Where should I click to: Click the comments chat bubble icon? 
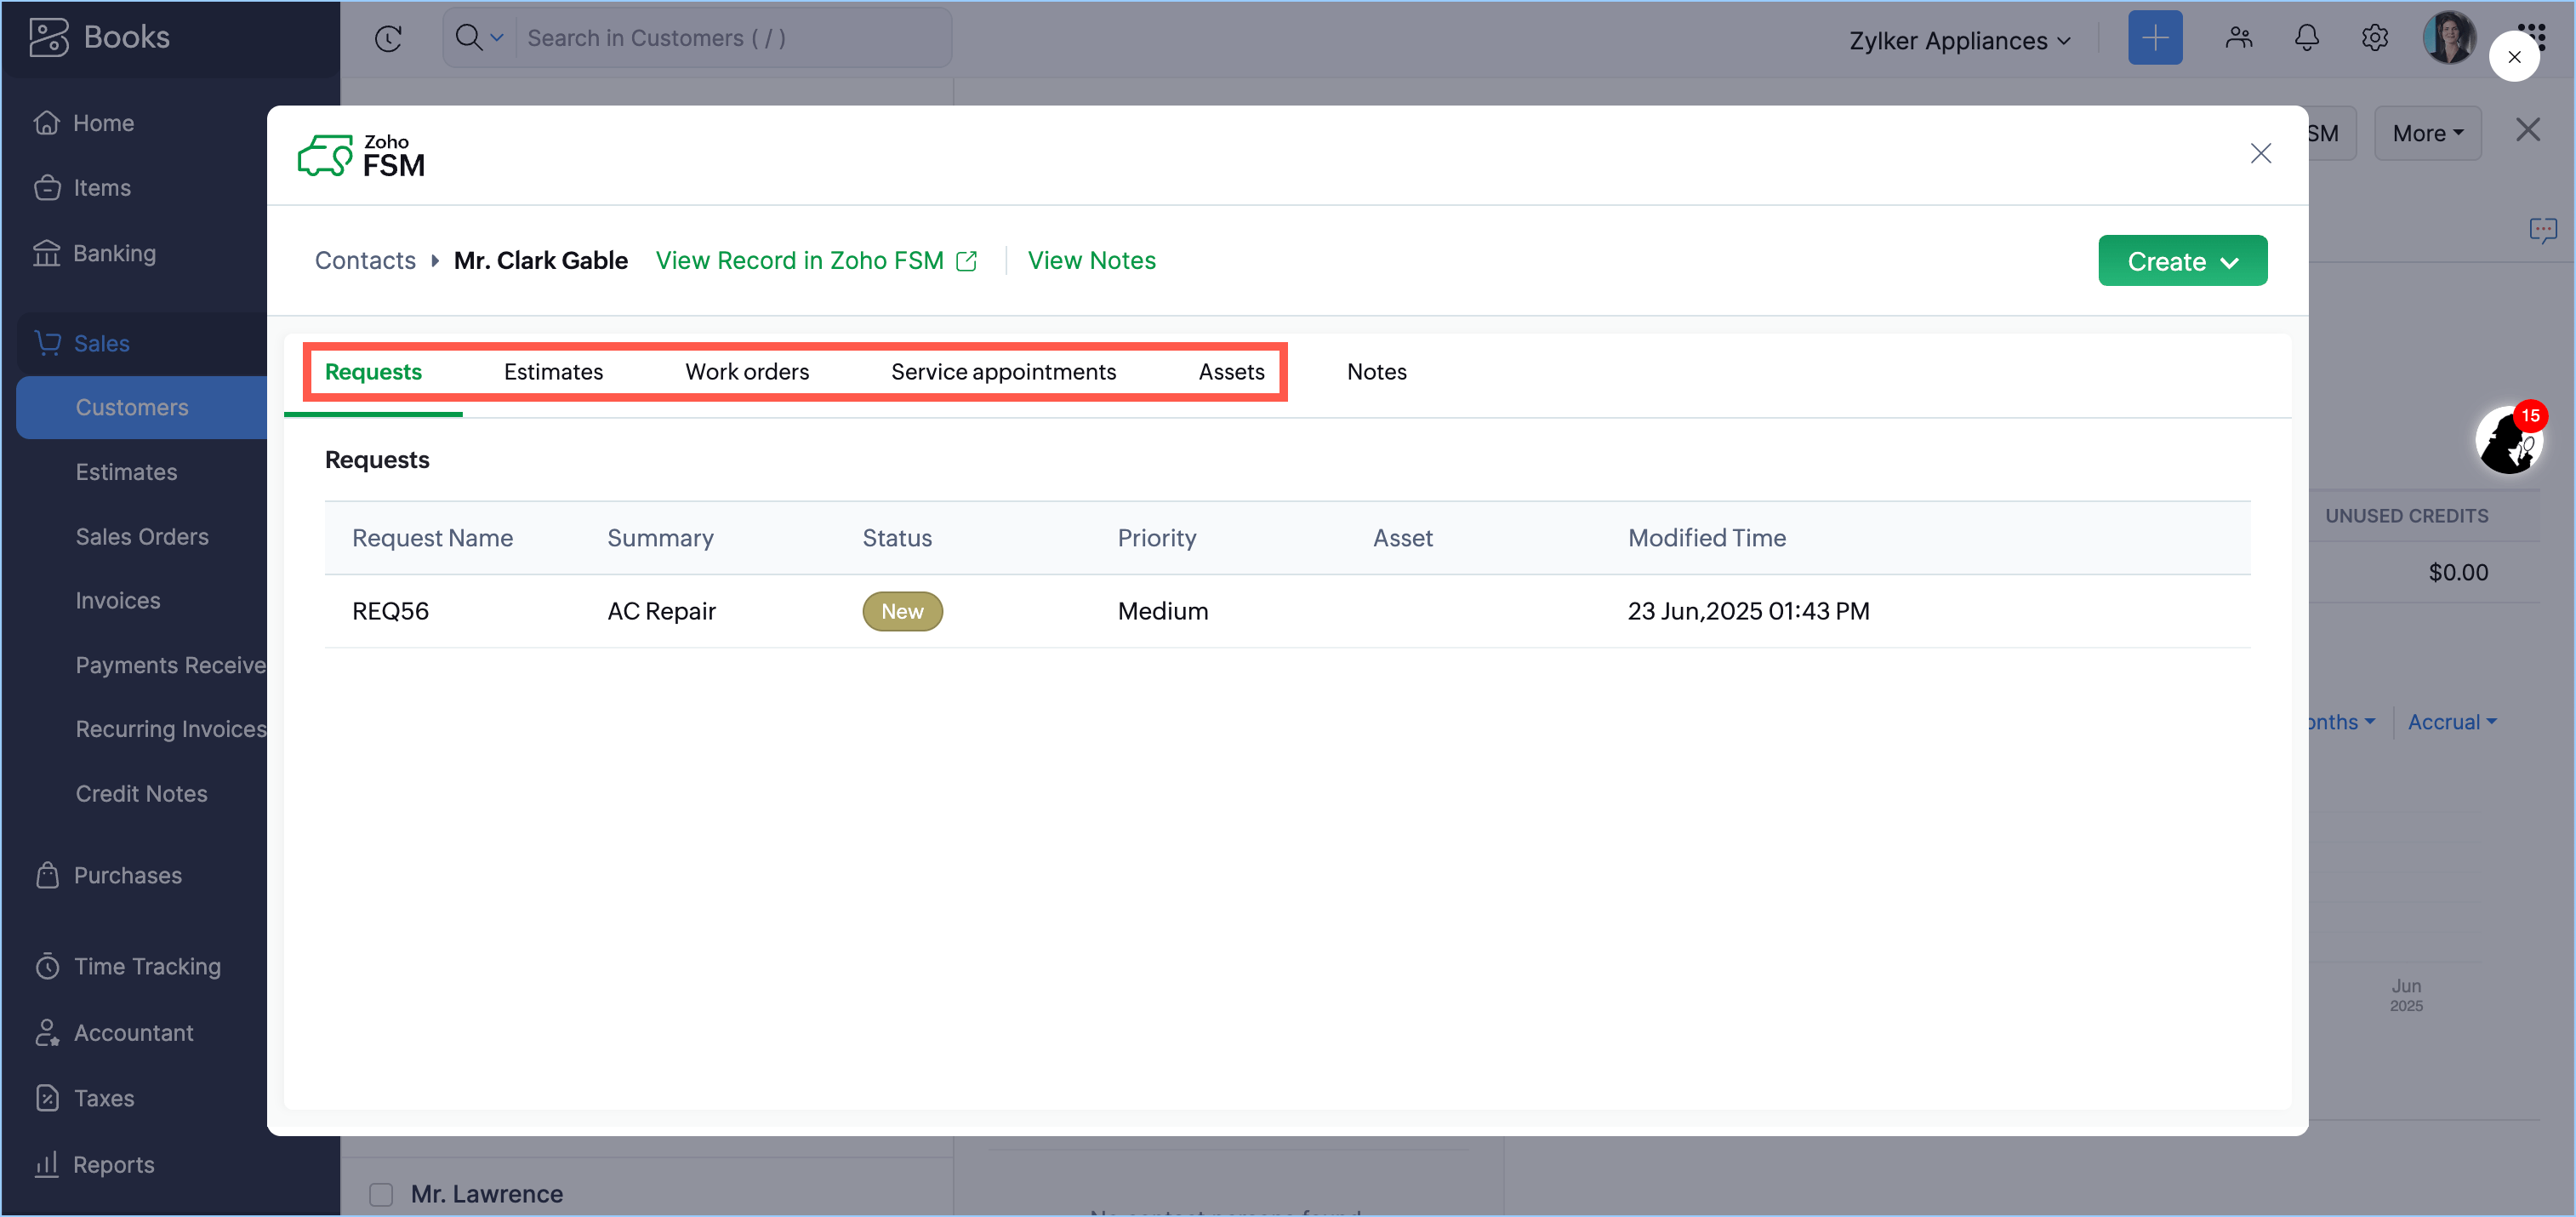click(2542, 231)
